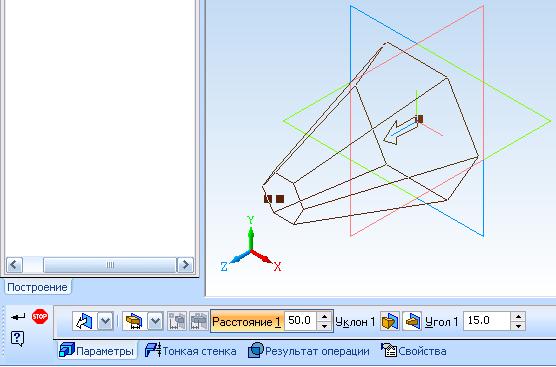Click the Z axis label of the triad
Screen dimensions: 556x367
(x=224, y=267)
